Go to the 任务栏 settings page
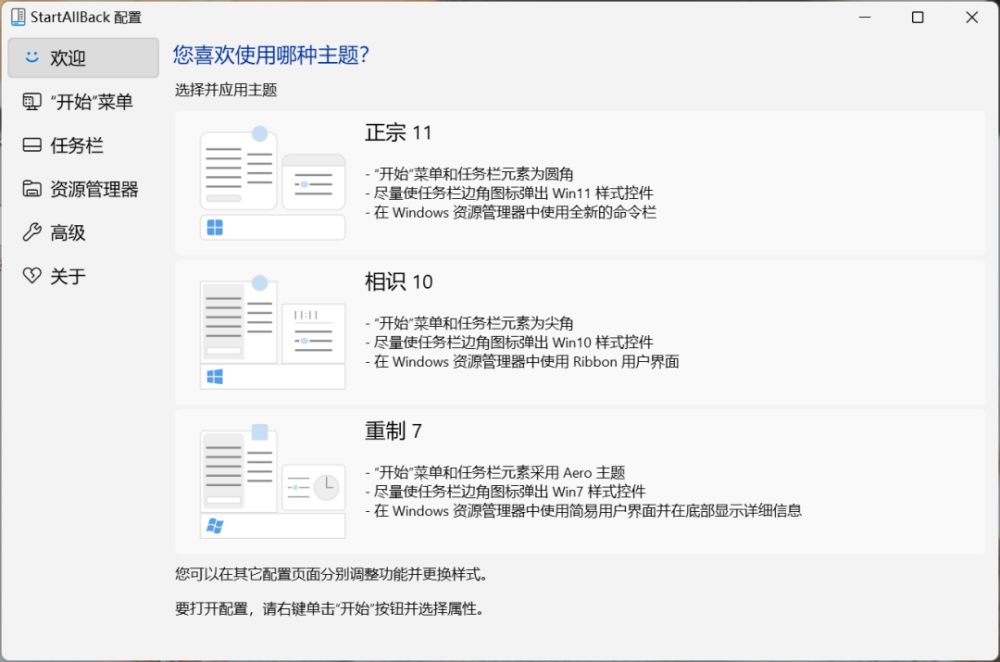 pos(84,145)
